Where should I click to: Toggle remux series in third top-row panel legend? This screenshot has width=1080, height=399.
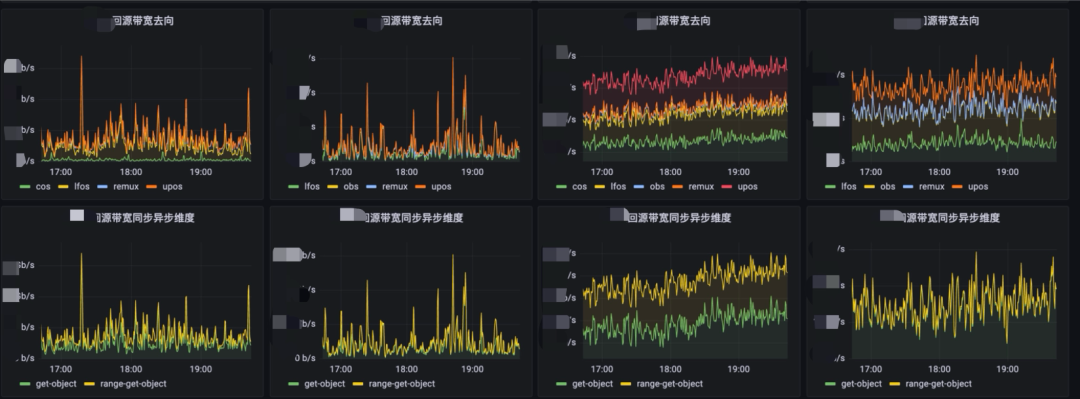701,187
